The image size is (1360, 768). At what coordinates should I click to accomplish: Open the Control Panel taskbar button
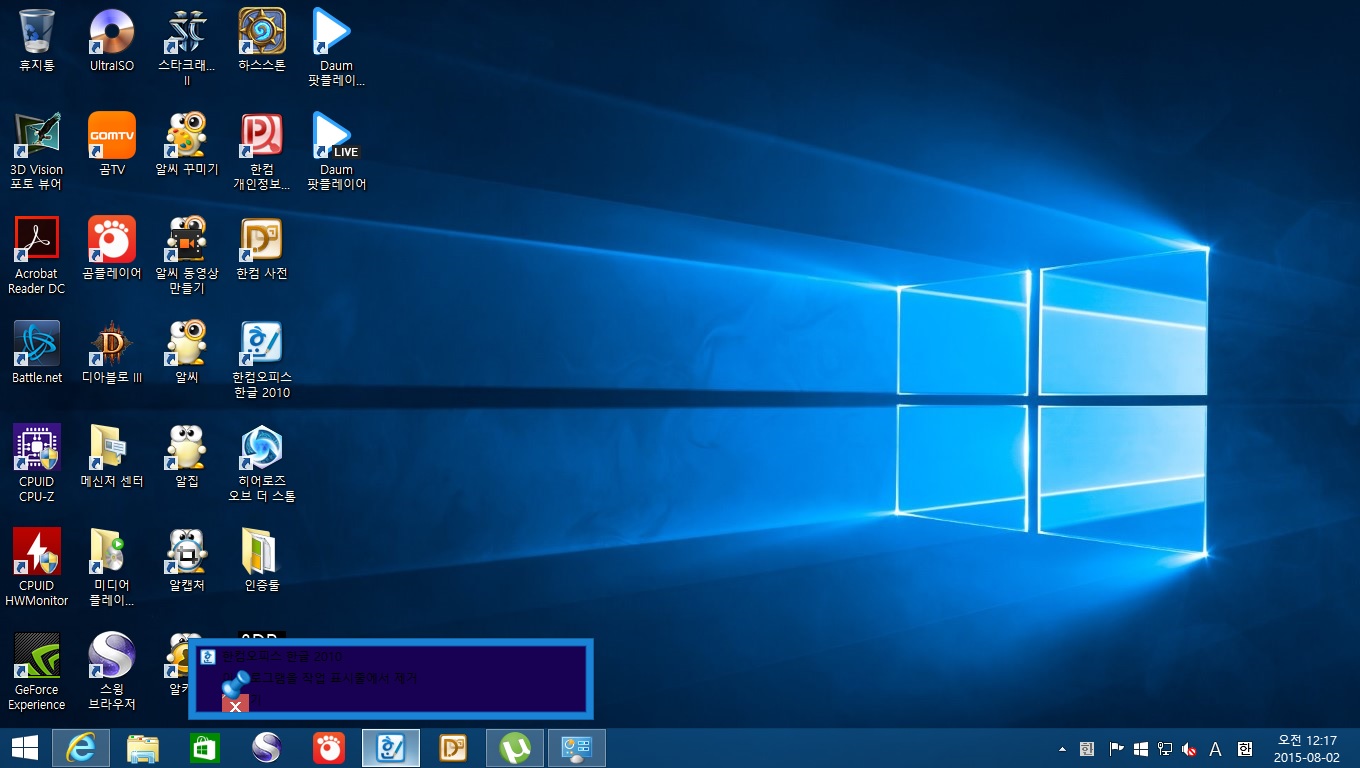click(x=577, y=748)
